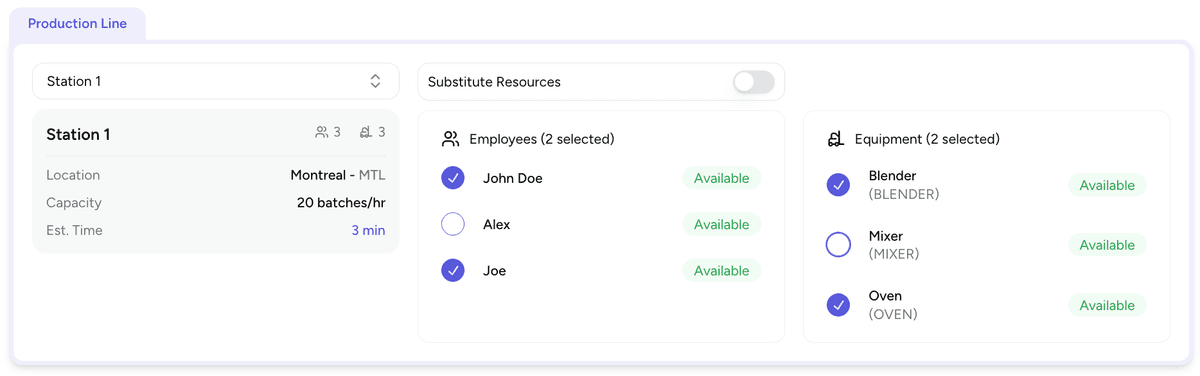This screenshot has height=376, width=1200.
Task: Open the Station 1 selector chevrons
Action: point(375,81)
